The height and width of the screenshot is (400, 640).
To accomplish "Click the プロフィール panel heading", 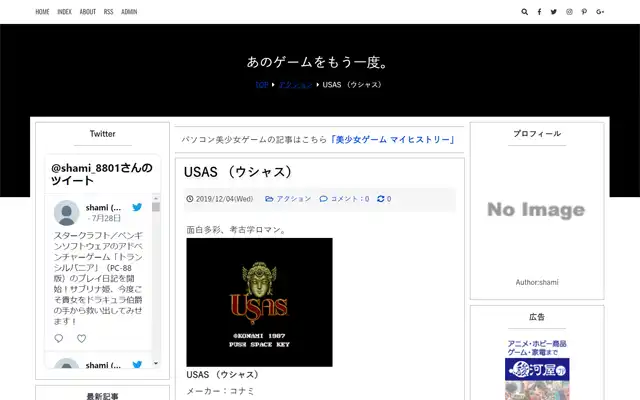I will click(x=537, y=134).
